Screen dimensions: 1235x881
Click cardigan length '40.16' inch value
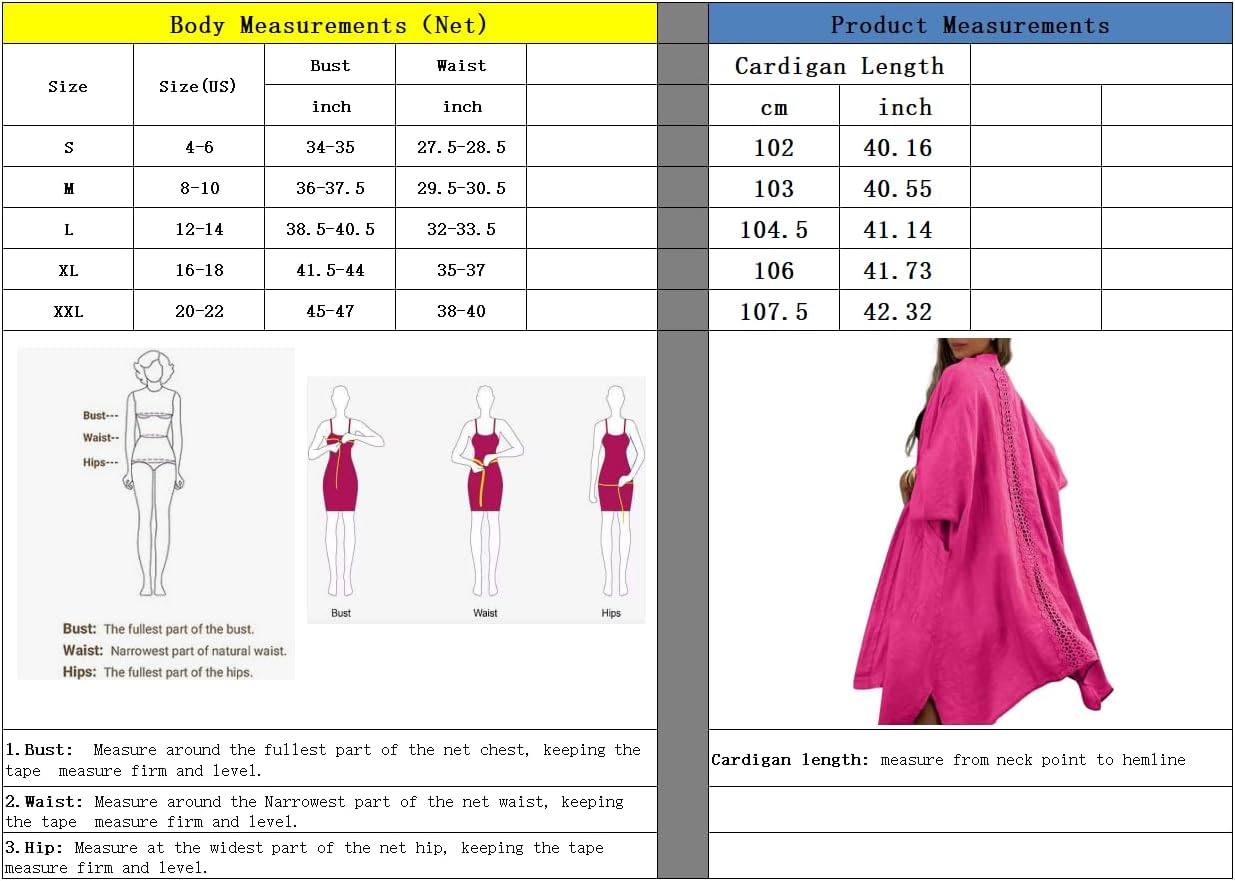point(904,147)
